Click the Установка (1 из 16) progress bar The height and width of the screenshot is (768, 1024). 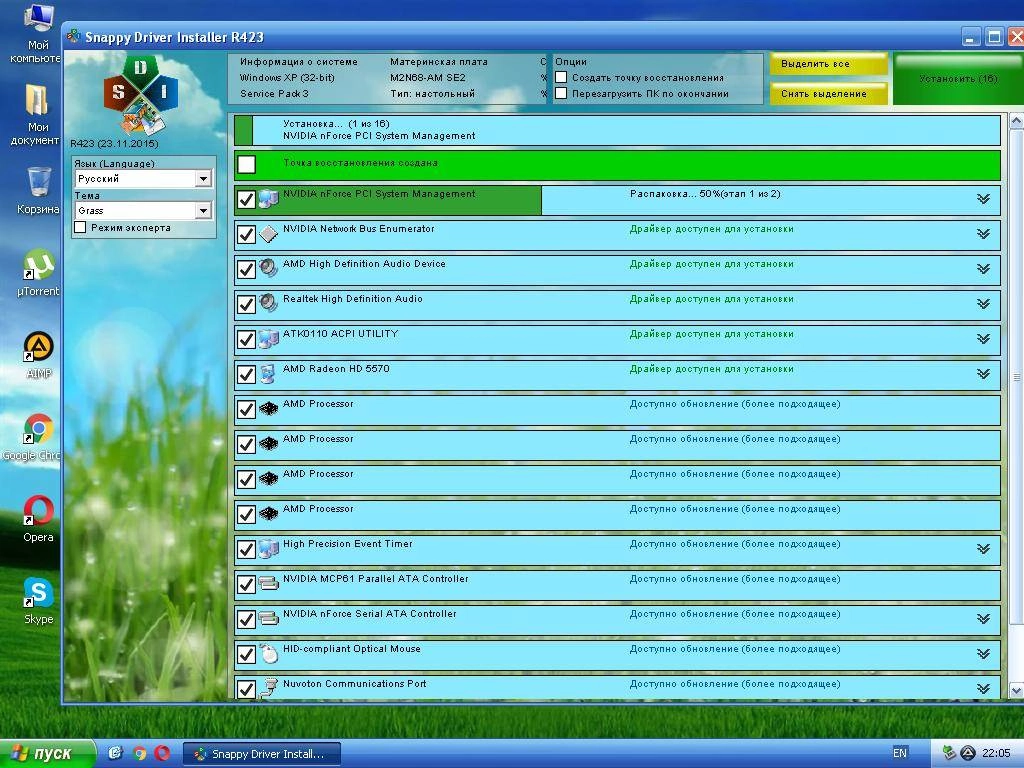coord(617,130)
